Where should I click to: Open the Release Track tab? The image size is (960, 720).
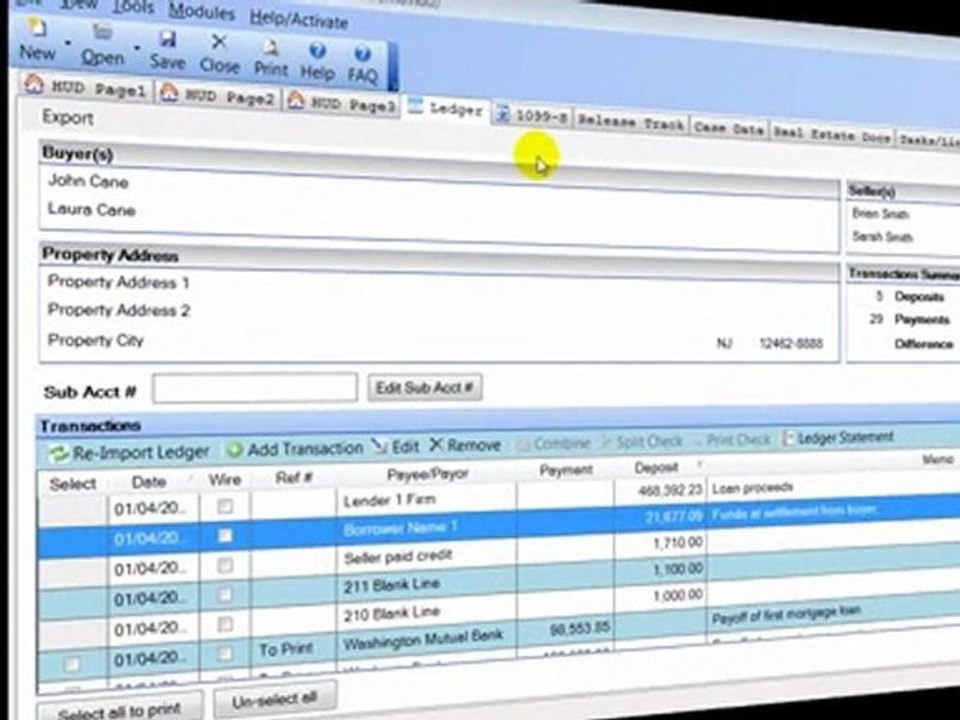pyautogui.click(x=631, y=122)
